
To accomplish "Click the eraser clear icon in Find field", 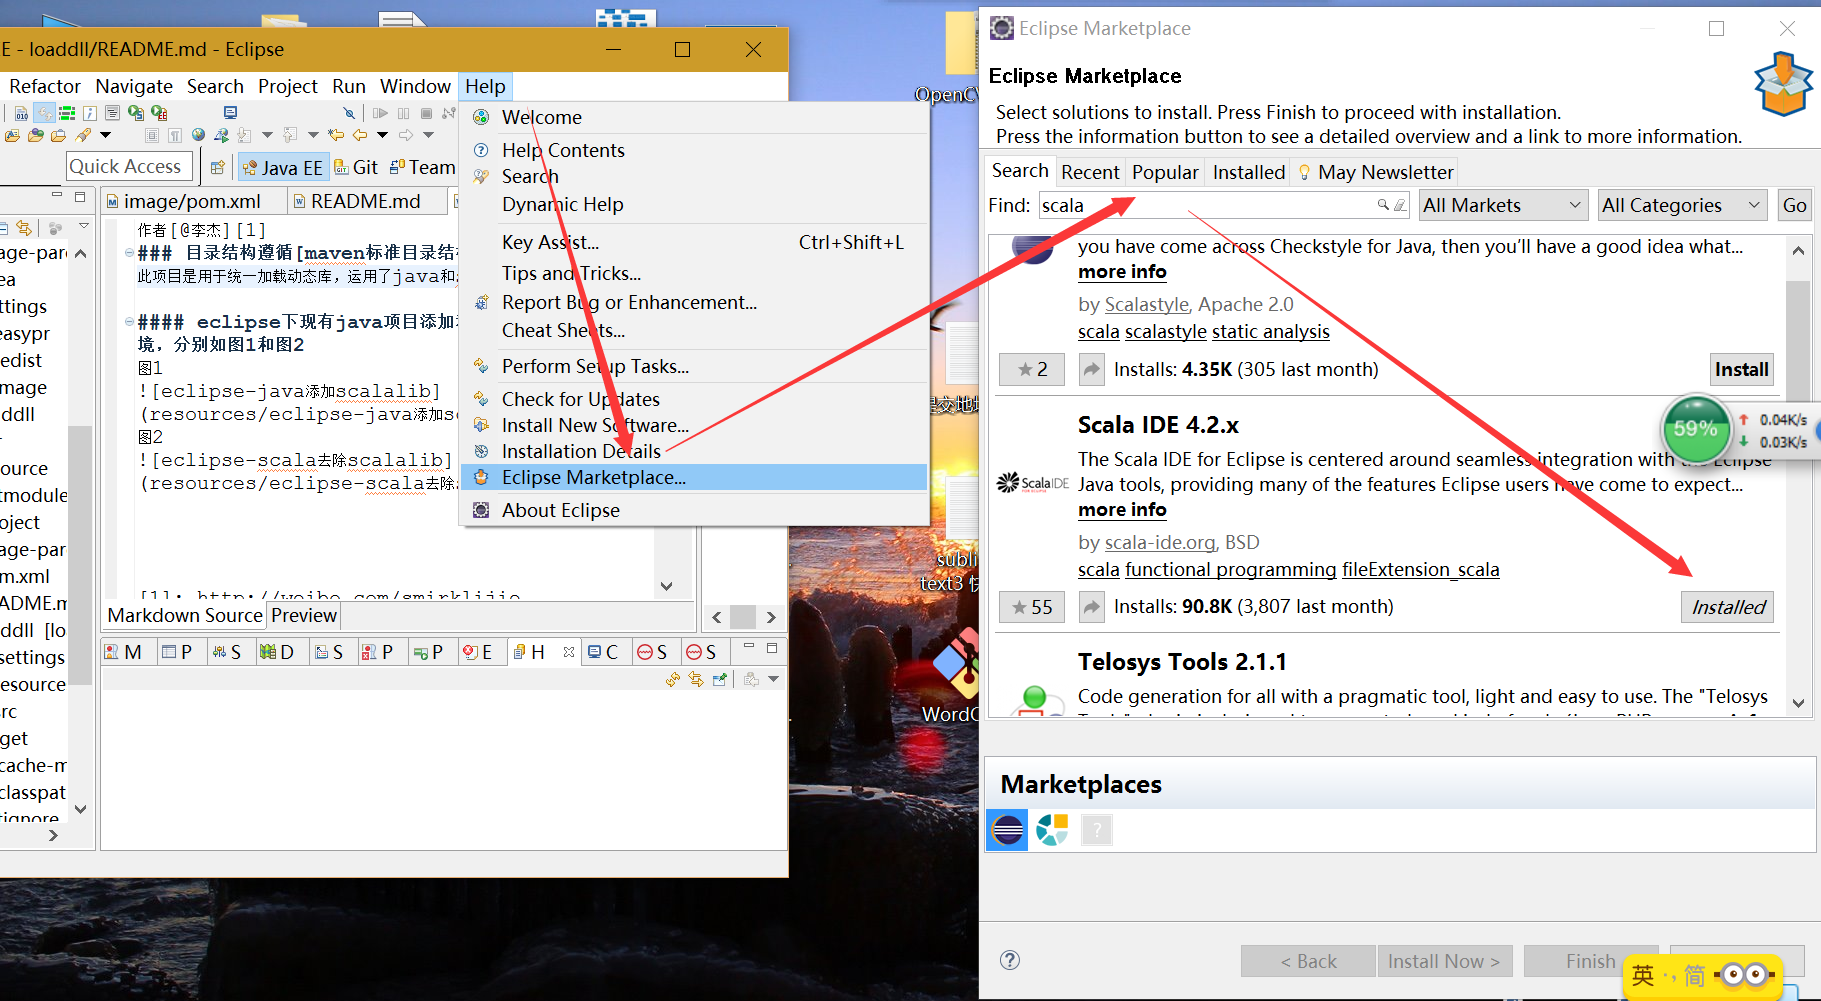I will pos(1400,205).
